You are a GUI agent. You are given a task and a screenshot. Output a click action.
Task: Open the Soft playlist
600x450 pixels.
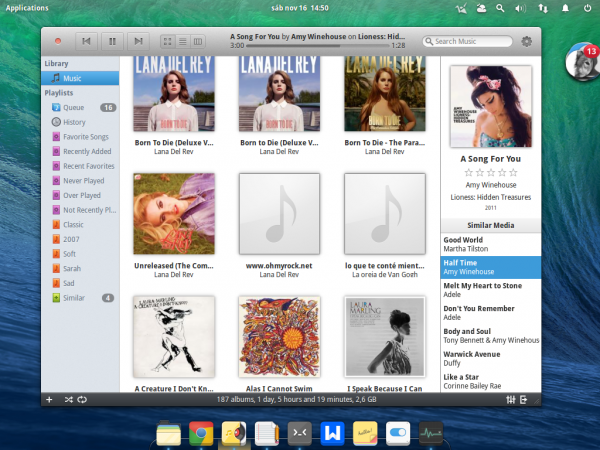coord(80,254)
